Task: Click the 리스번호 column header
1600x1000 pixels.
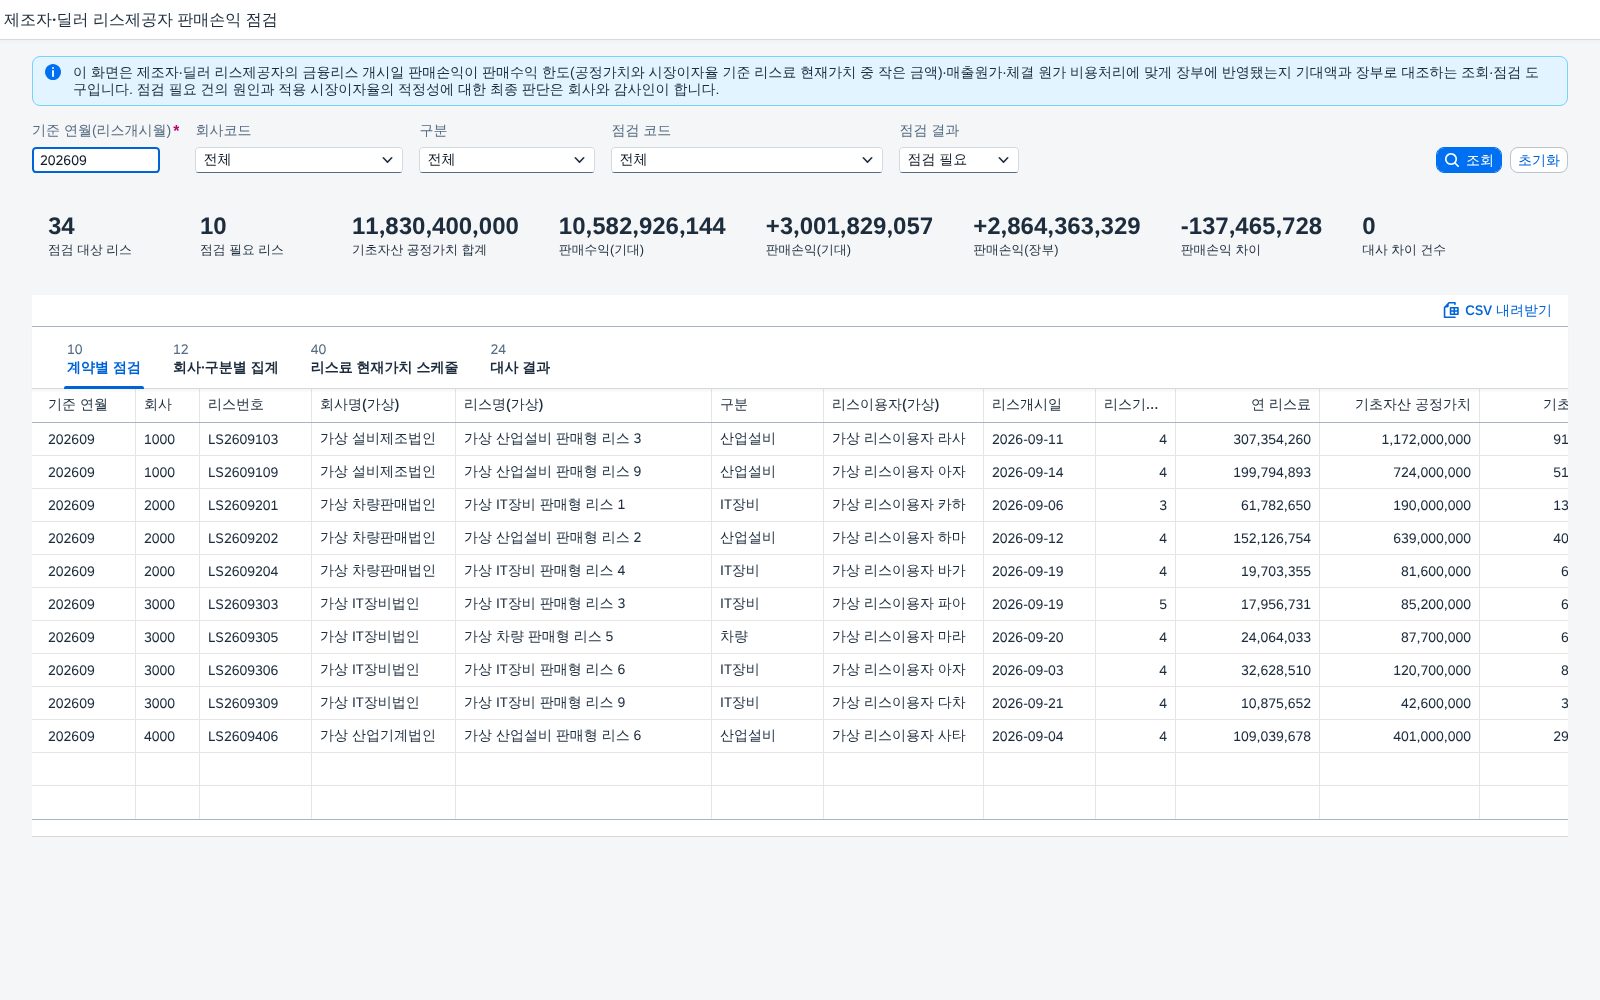Action: (255, 405)
